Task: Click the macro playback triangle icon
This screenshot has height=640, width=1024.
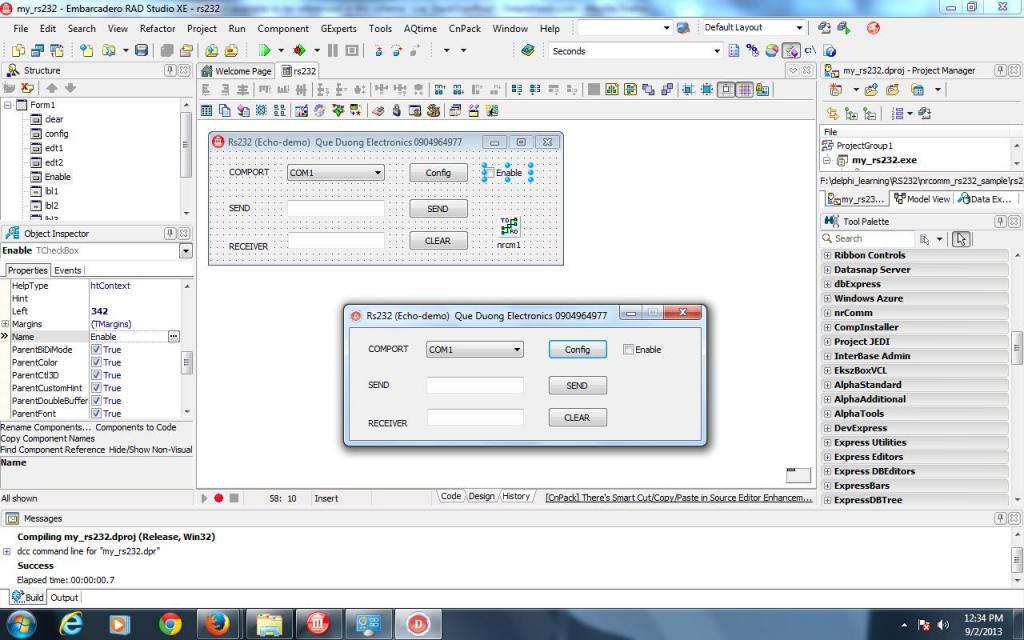Action: (x=204, y=498)
